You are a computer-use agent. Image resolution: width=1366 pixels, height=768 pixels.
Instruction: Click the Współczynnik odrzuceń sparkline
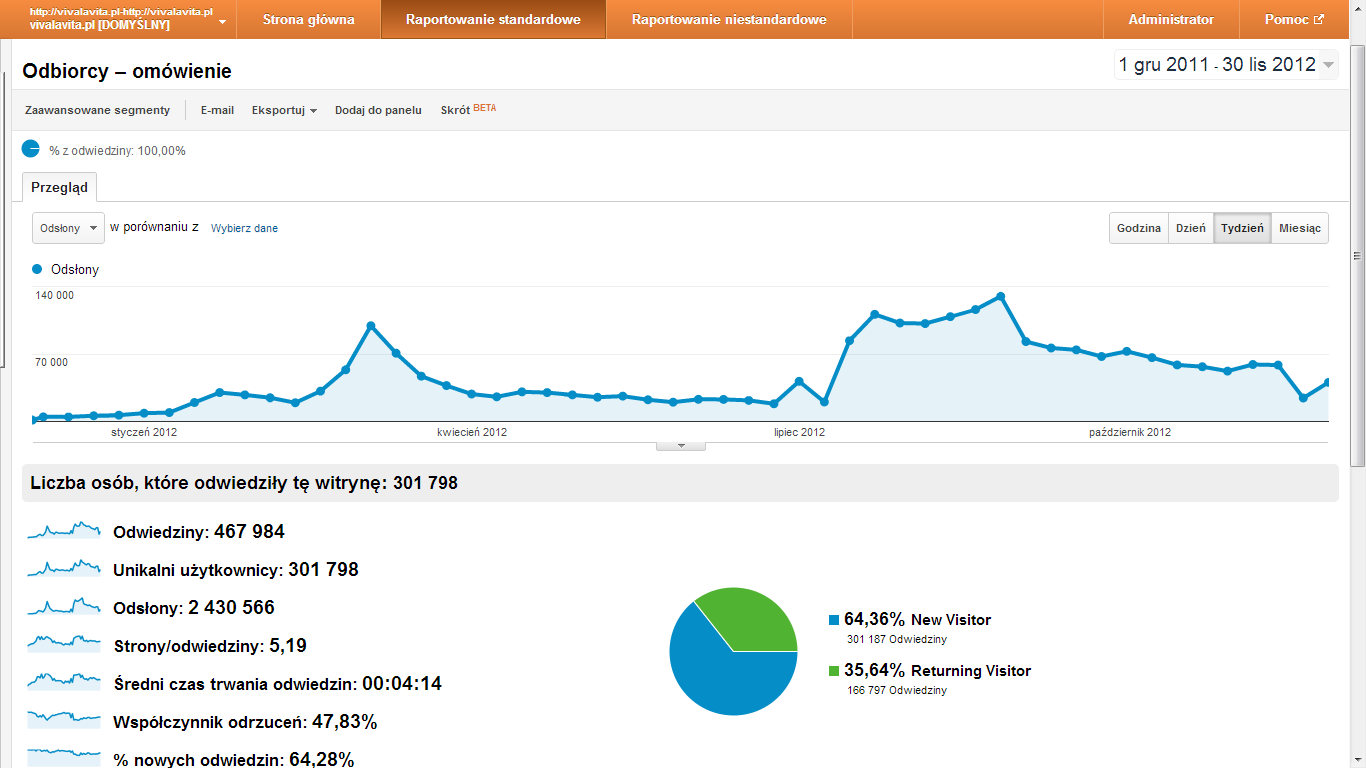64,720
